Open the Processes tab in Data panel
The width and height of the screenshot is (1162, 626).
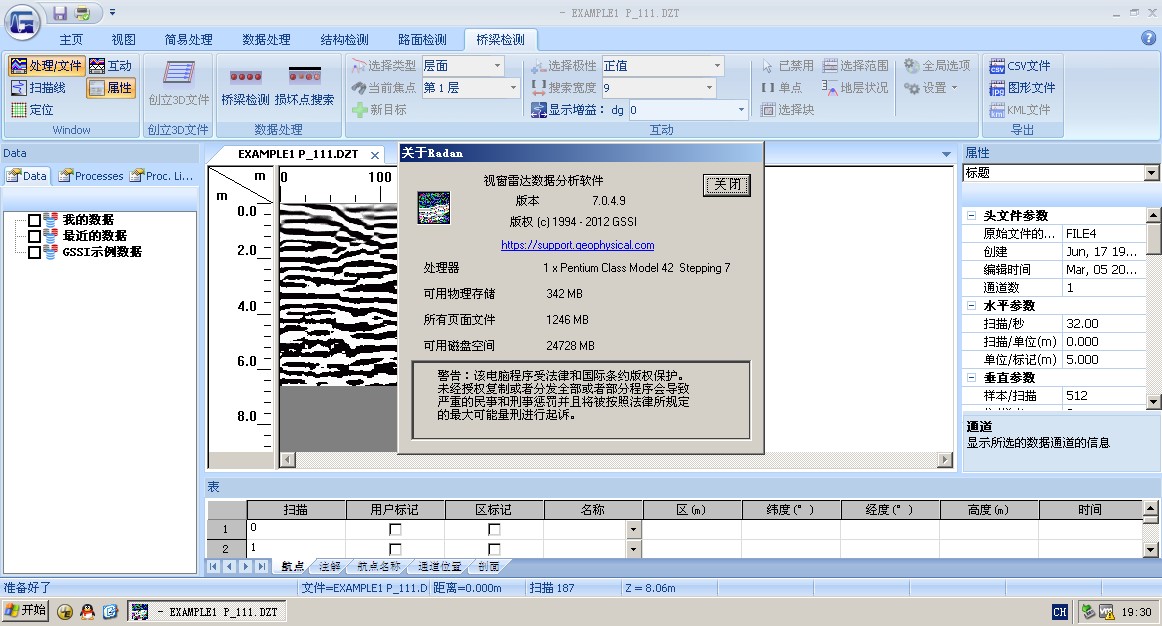click(x=90, y=176)
